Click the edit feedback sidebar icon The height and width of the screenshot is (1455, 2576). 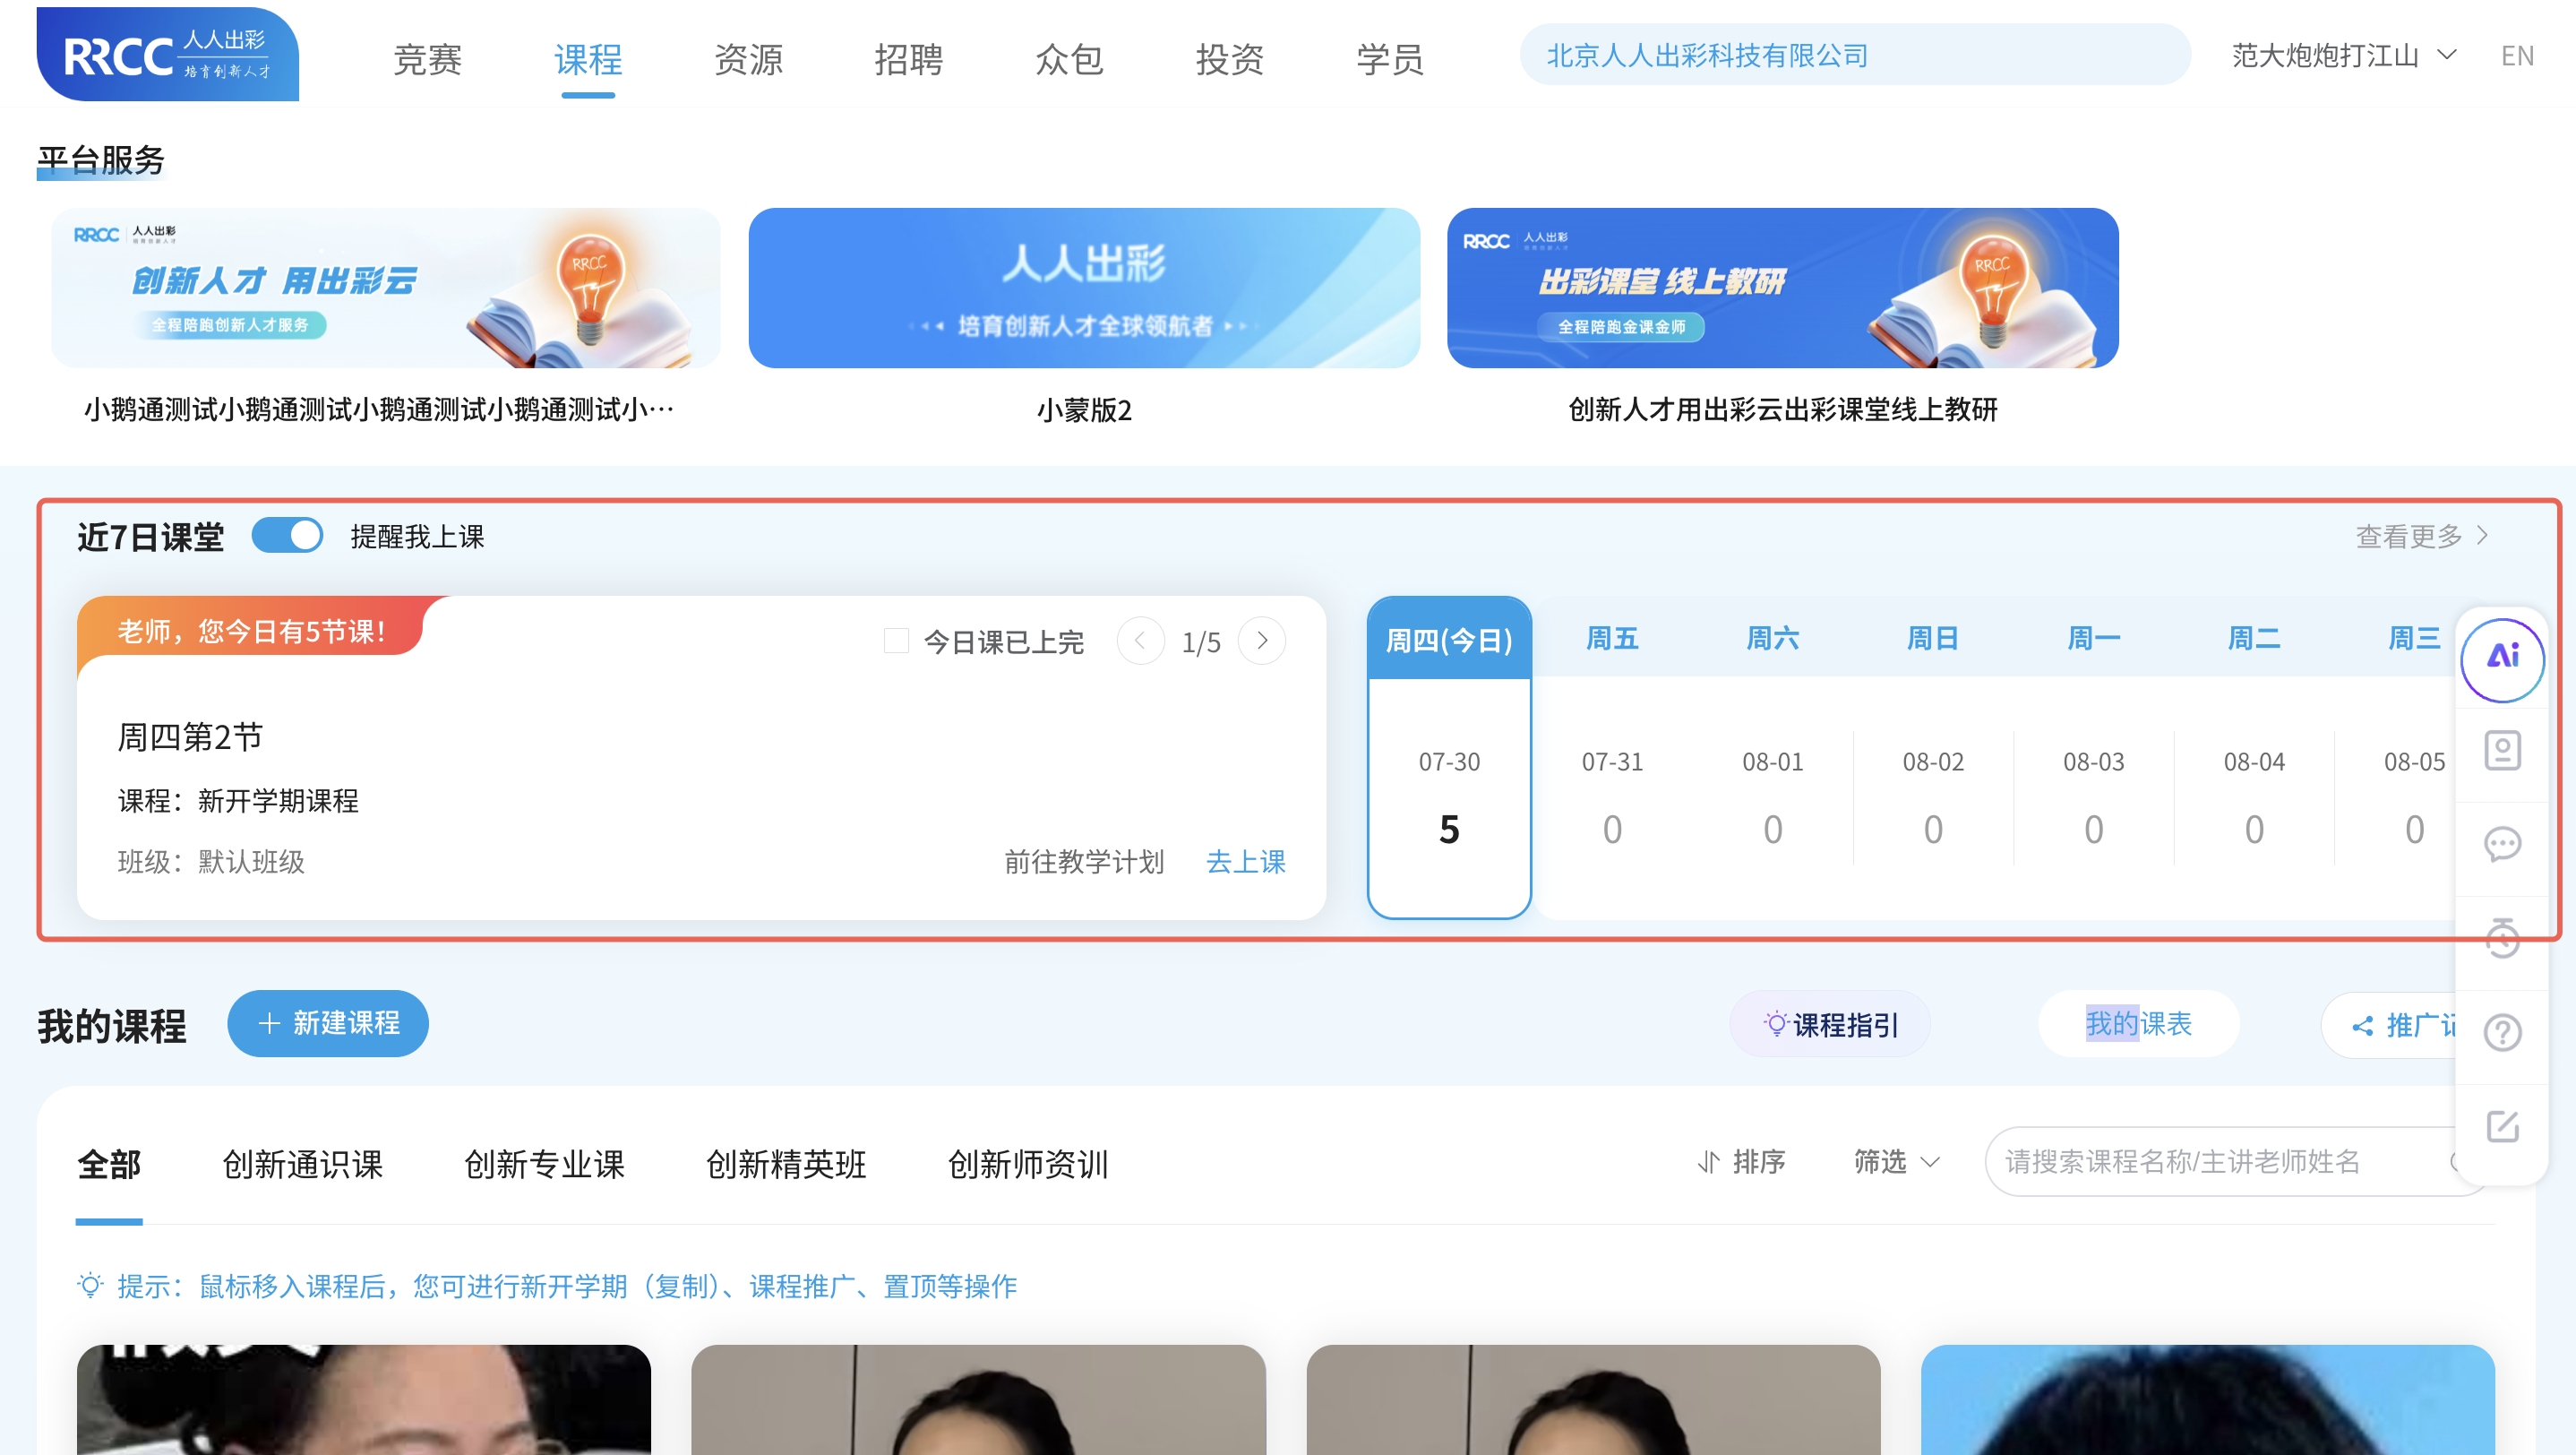tap(2502, 1126)
